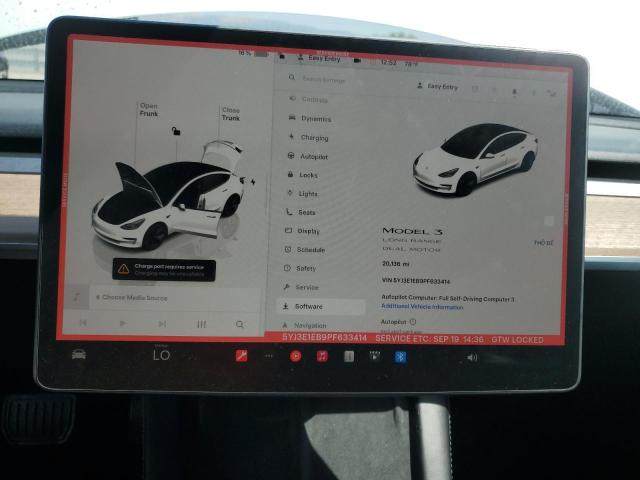This screenshot has height=480, width=640.
Task: Open the three-dots app launcher
Action: [268, 356]
